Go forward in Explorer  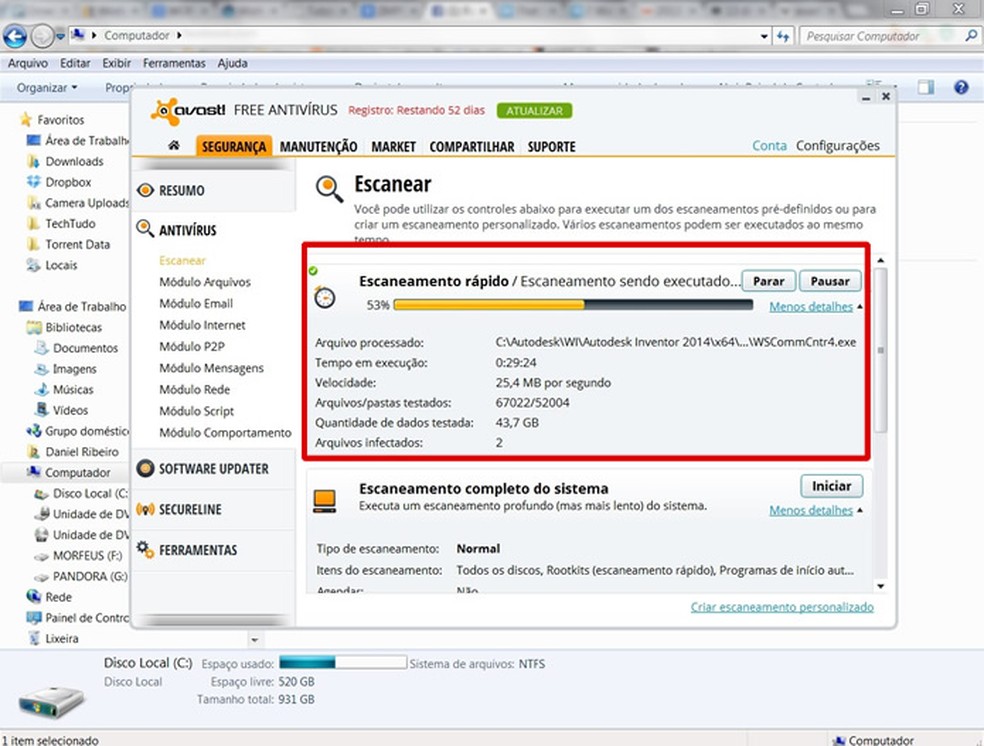tap(42, 36)
